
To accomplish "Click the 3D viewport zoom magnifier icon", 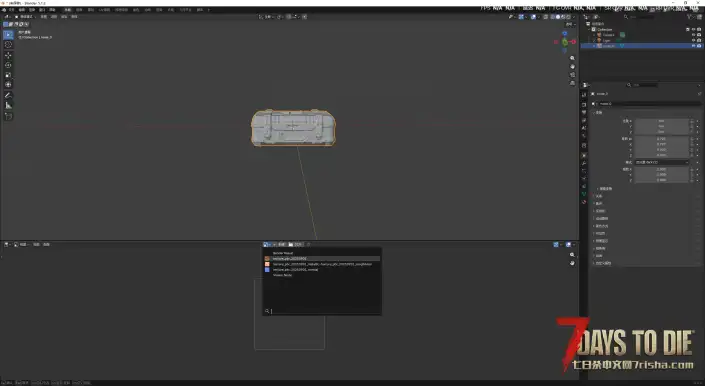I will [x=572, y=58].
